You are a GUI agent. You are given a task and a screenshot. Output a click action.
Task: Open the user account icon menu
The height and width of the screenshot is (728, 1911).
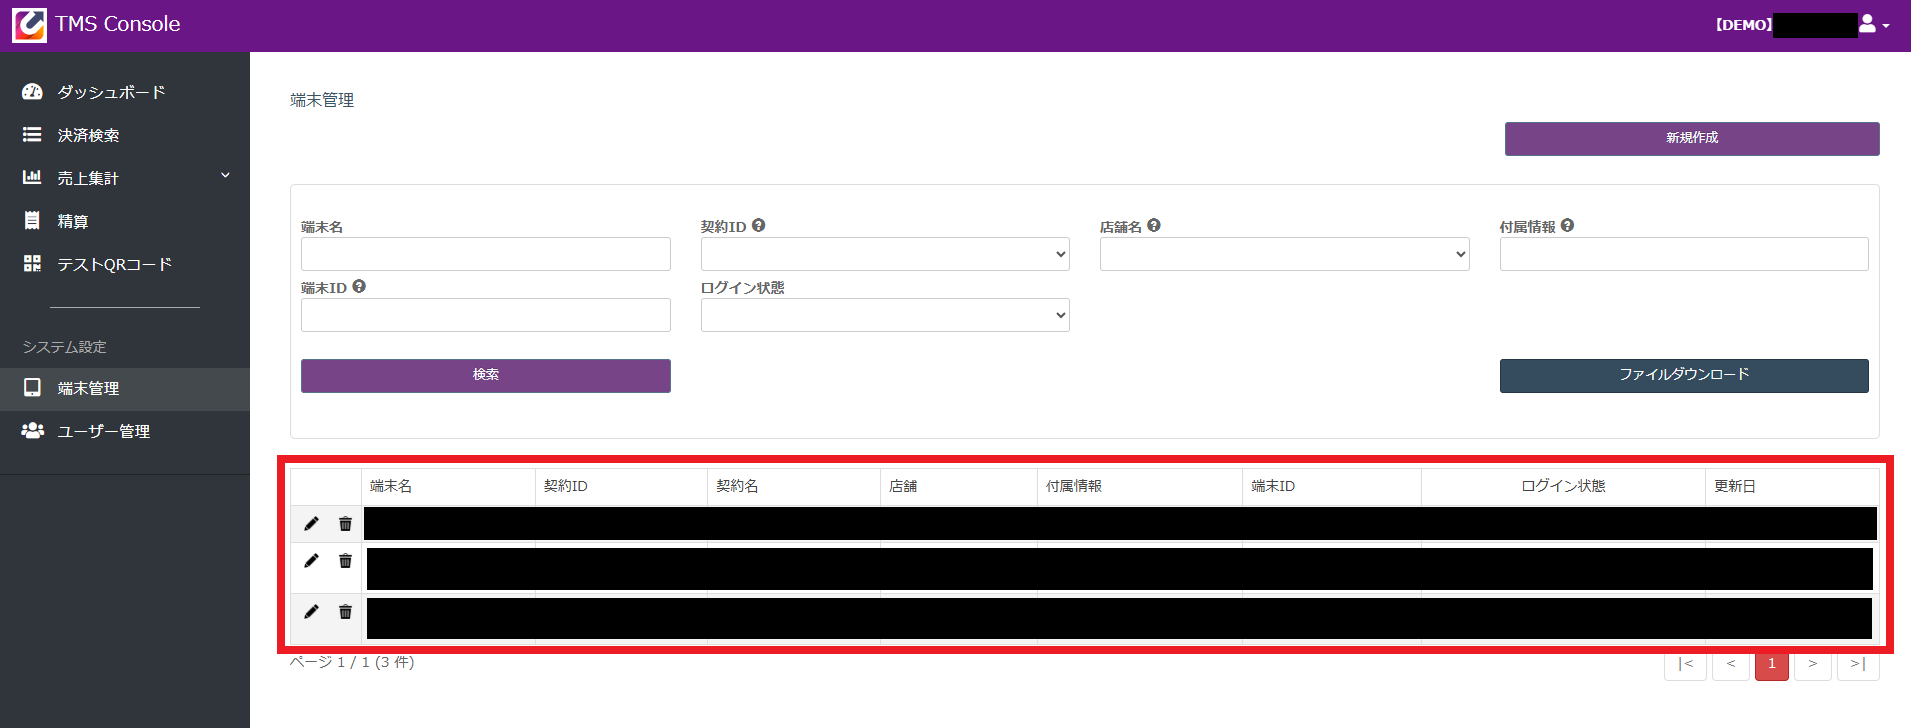click(x=1867, y=24)
